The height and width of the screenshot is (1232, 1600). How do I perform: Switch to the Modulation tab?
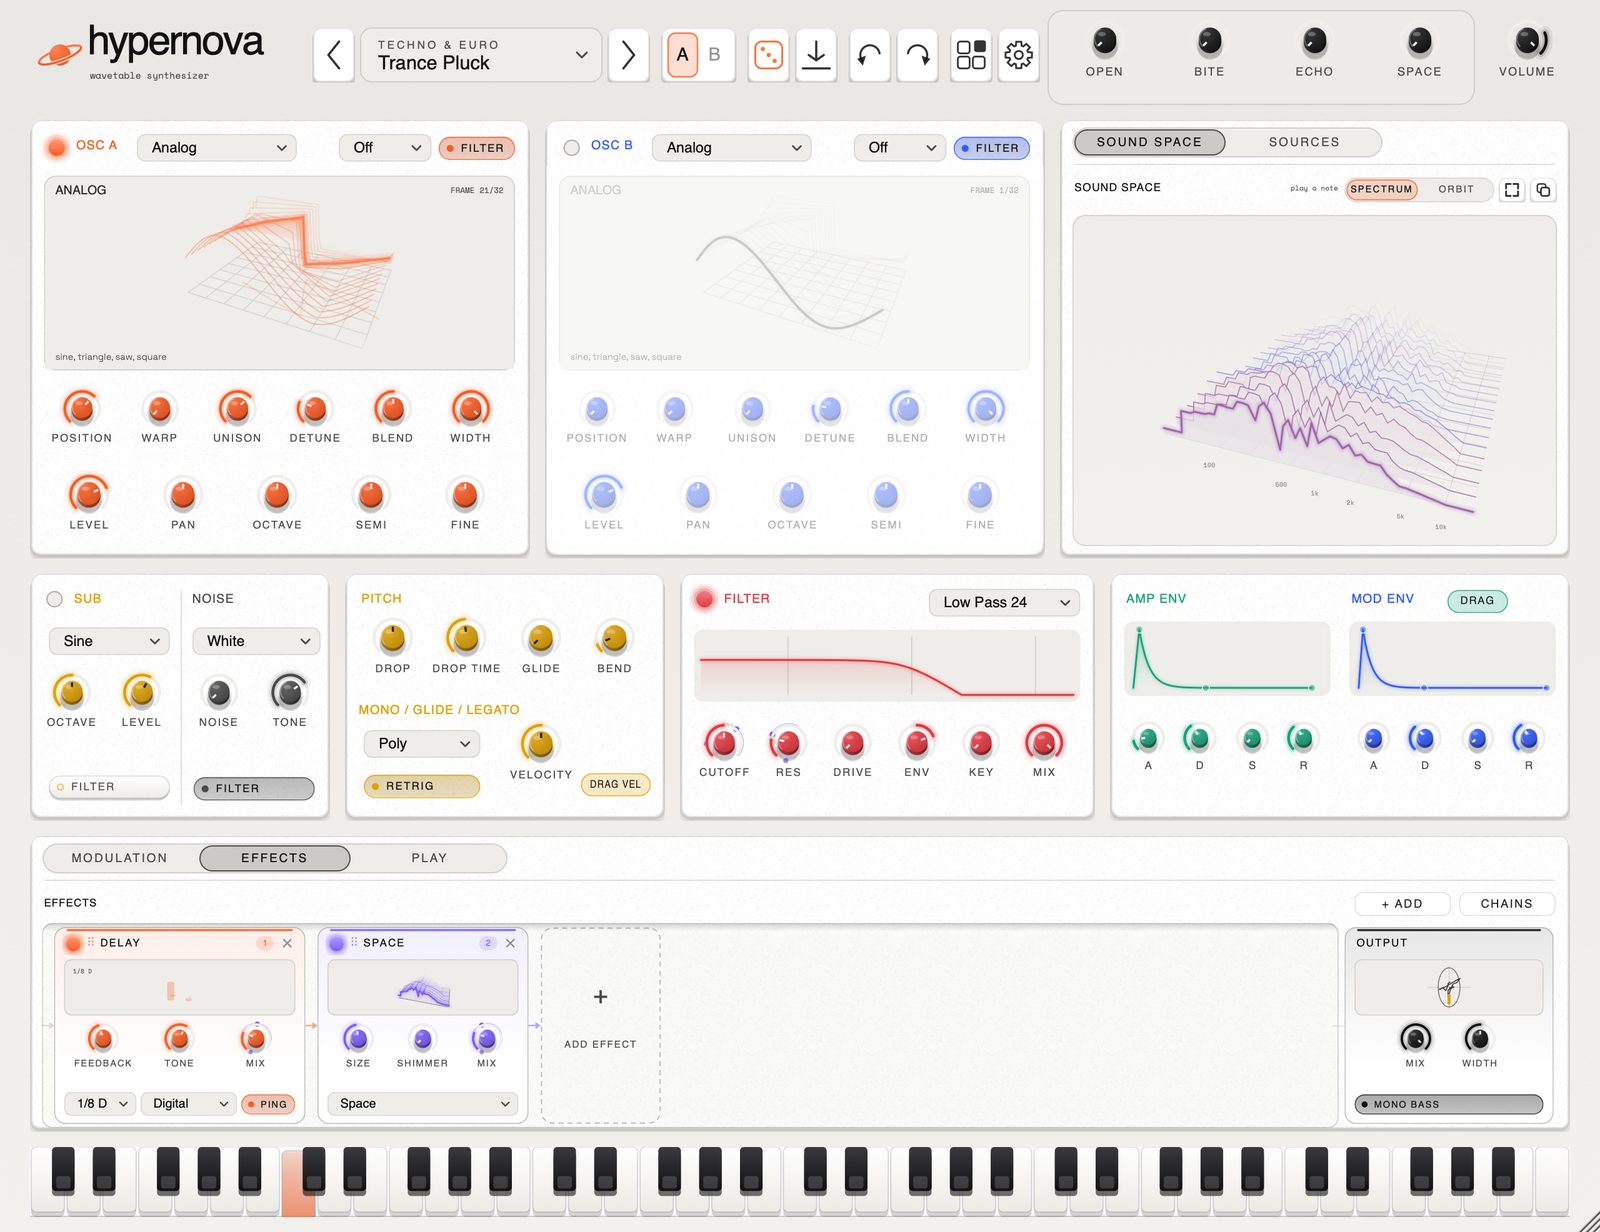pyautogui.click(x=120, y=858)
